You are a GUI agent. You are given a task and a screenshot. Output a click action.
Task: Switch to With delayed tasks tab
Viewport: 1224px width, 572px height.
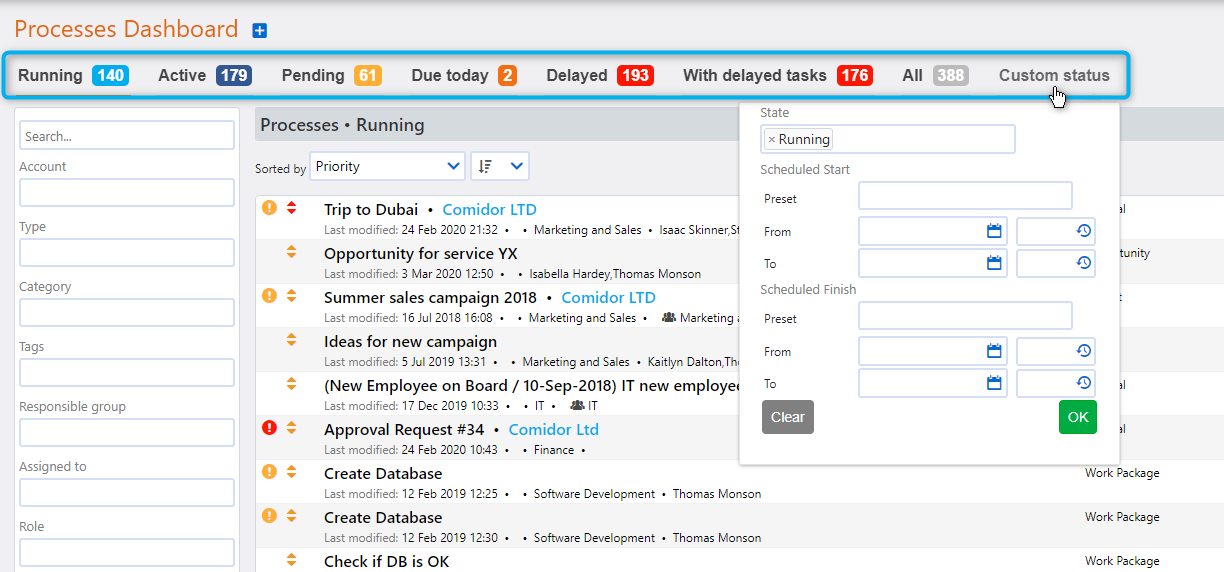click(778, 75)
